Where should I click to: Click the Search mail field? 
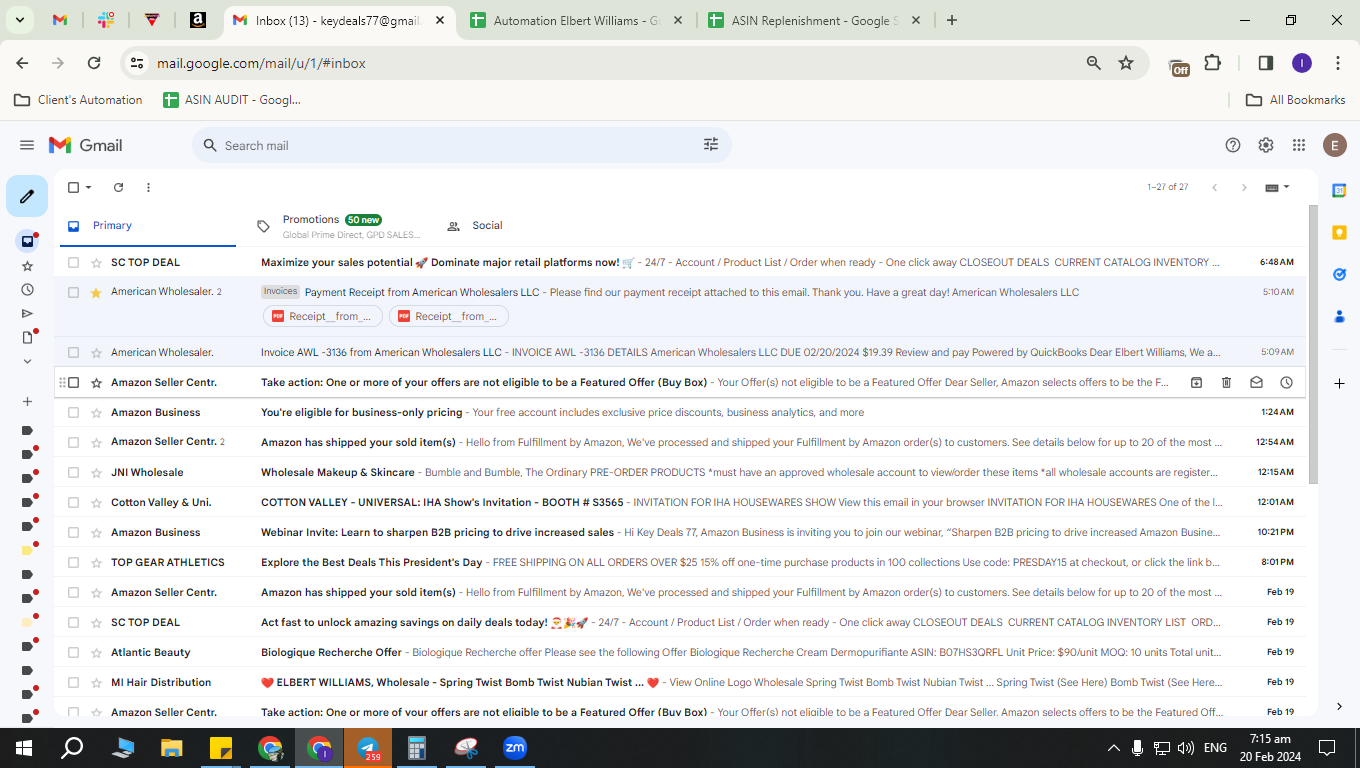(460, 145)
